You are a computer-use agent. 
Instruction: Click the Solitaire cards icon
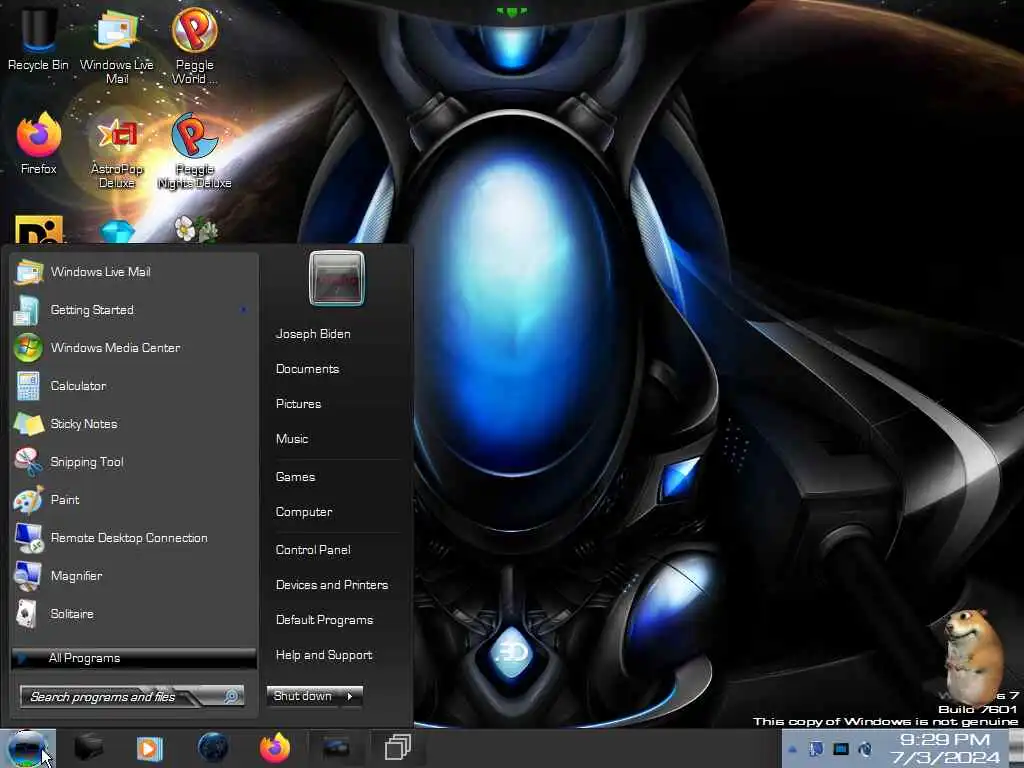(x=26, y=614)
